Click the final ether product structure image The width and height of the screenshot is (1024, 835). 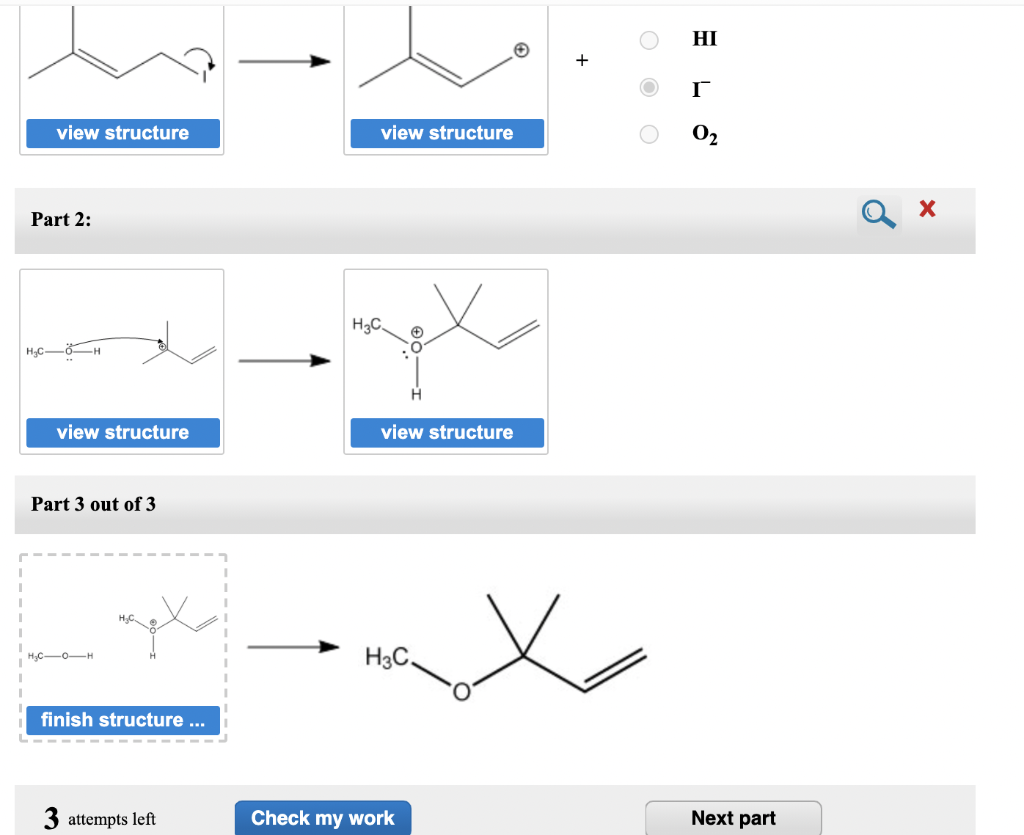point(500,650)
